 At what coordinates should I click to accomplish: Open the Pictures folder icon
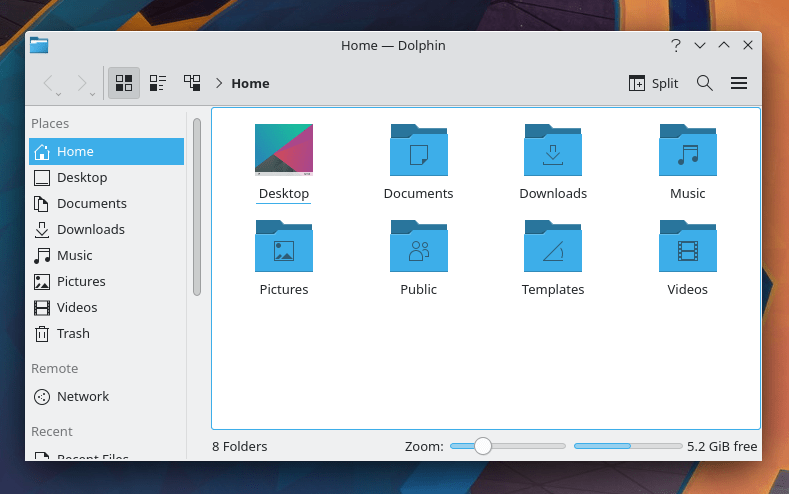tap(284, 247)
